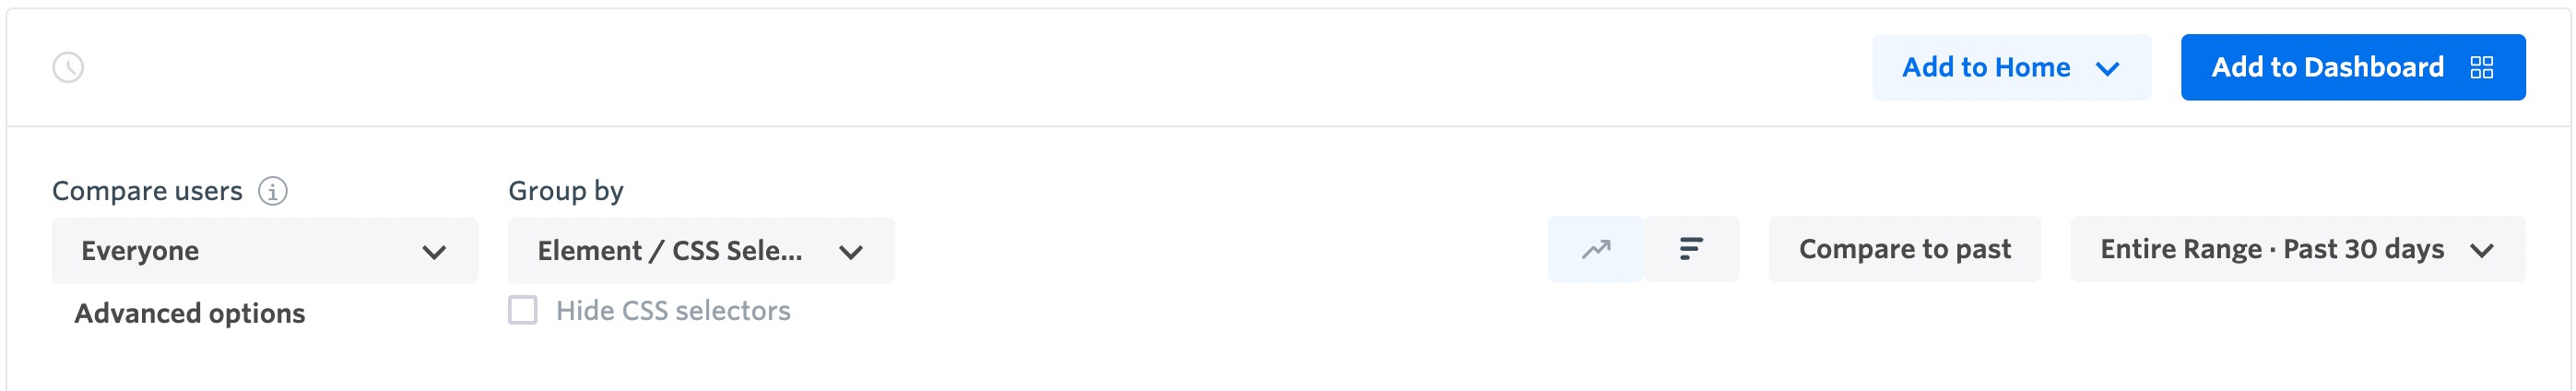Click the chevron arrow on Add to Home
2576x391 pixels.
coord(2108,68)
